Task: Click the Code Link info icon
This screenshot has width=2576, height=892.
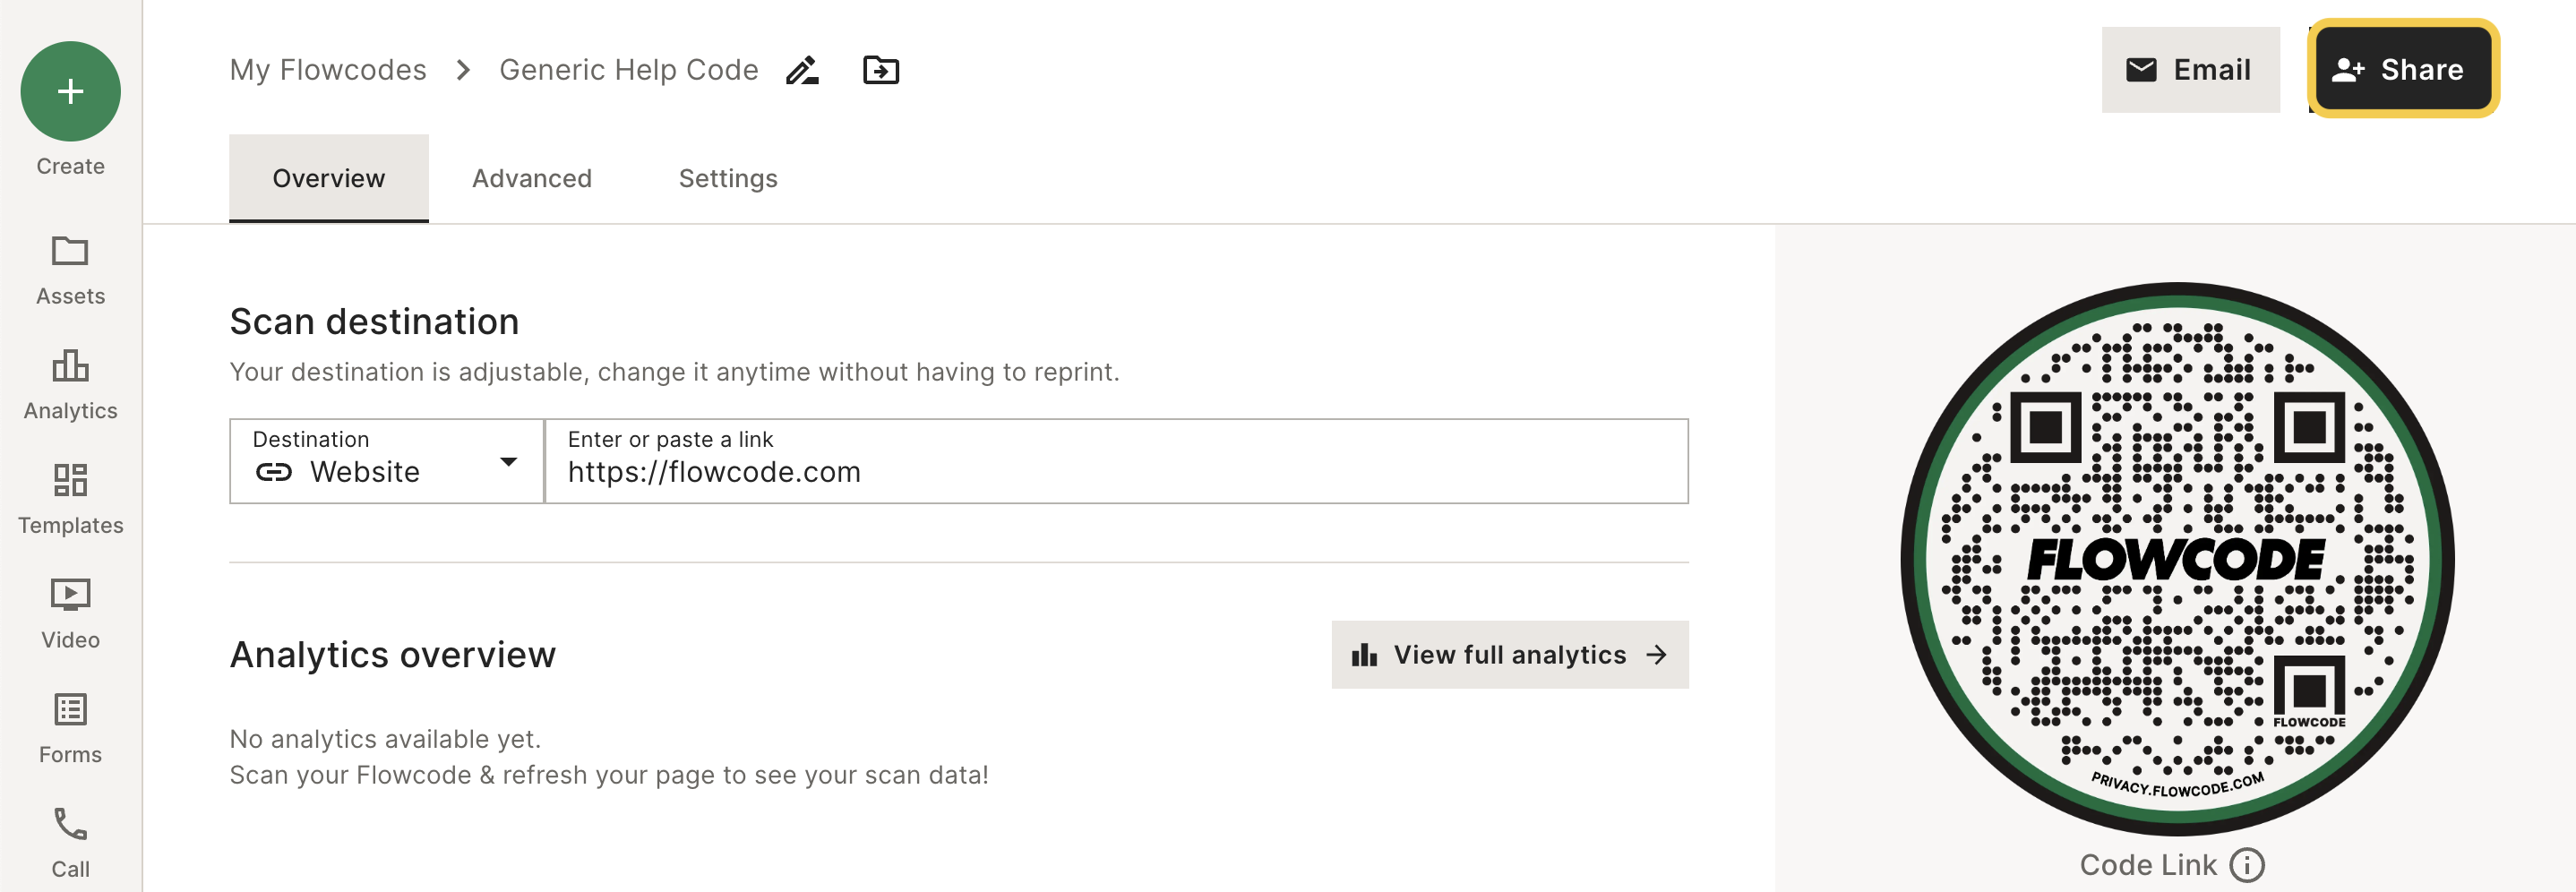Action: point(2247,864)
